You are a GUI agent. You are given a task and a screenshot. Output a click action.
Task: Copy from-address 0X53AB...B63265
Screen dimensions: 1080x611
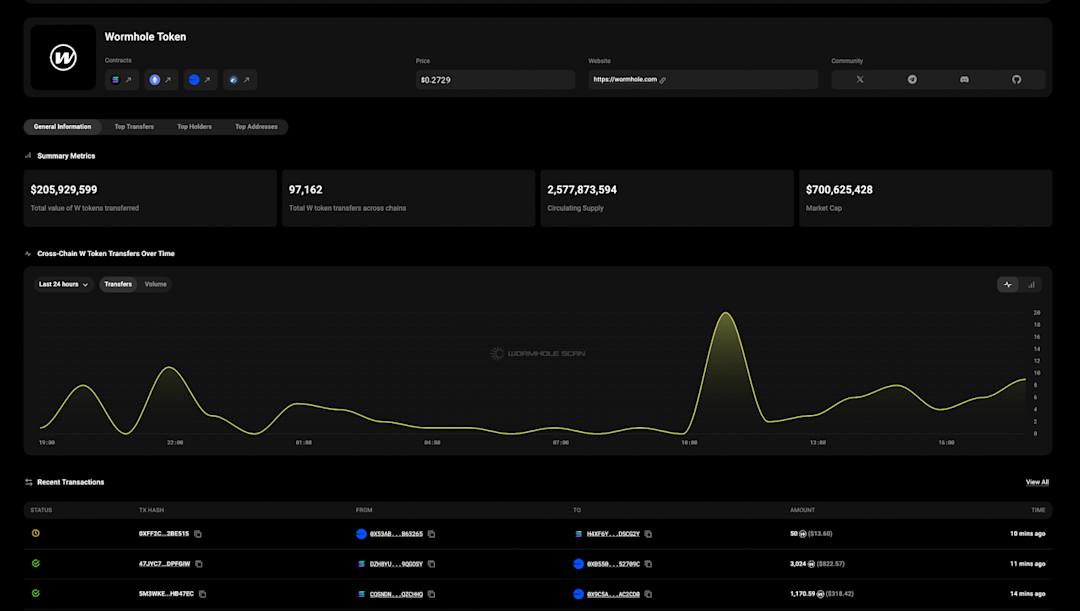[x=431, y=534]
